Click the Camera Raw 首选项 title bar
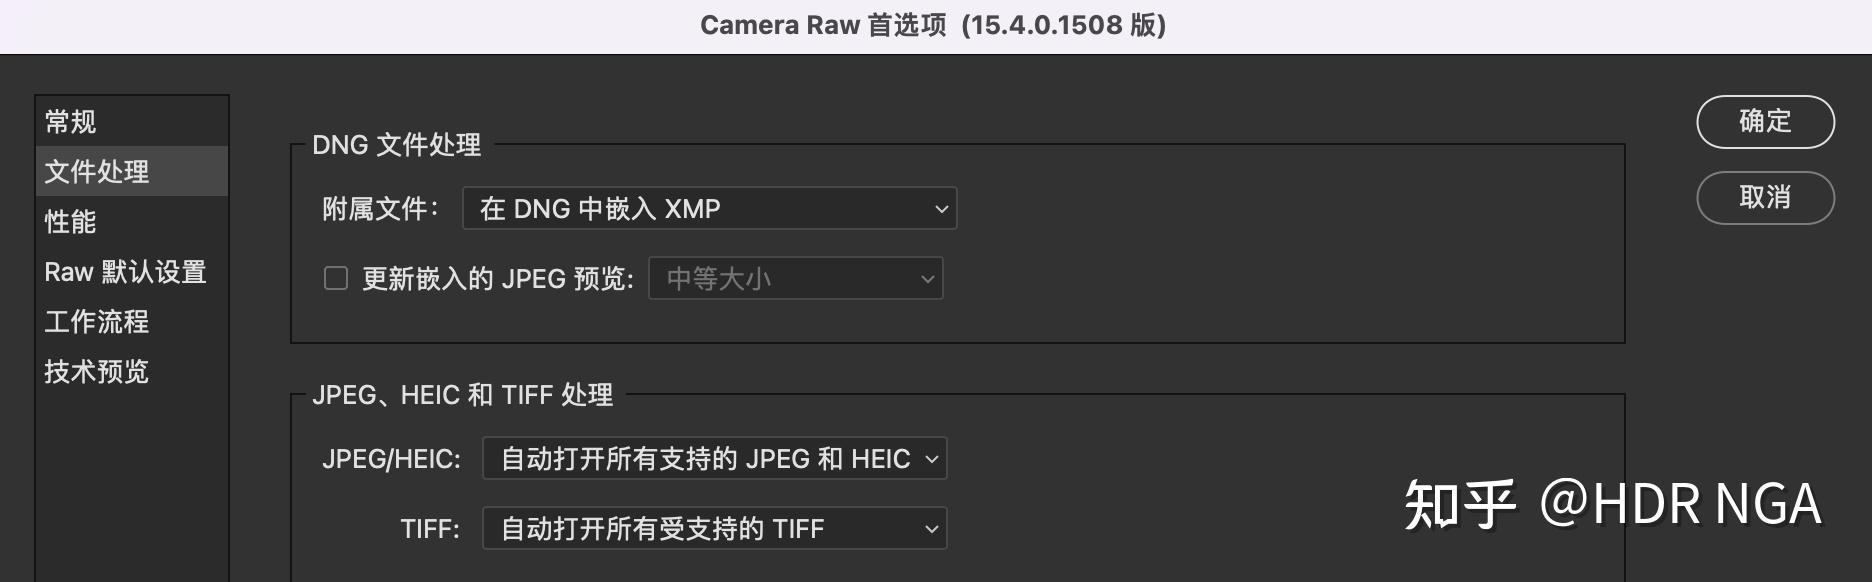The image size is (1872, 582). (933, 25)
